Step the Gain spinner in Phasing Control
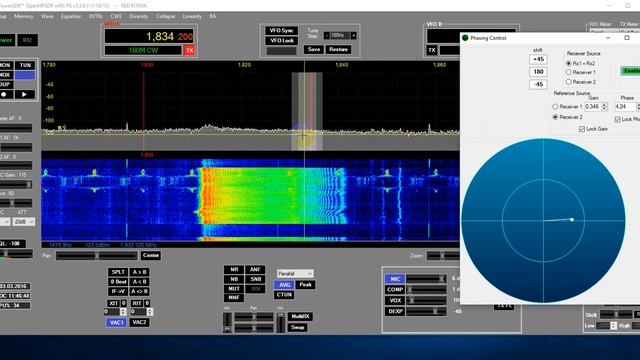Viewport: 640px width, 360px height. point(604,107)
